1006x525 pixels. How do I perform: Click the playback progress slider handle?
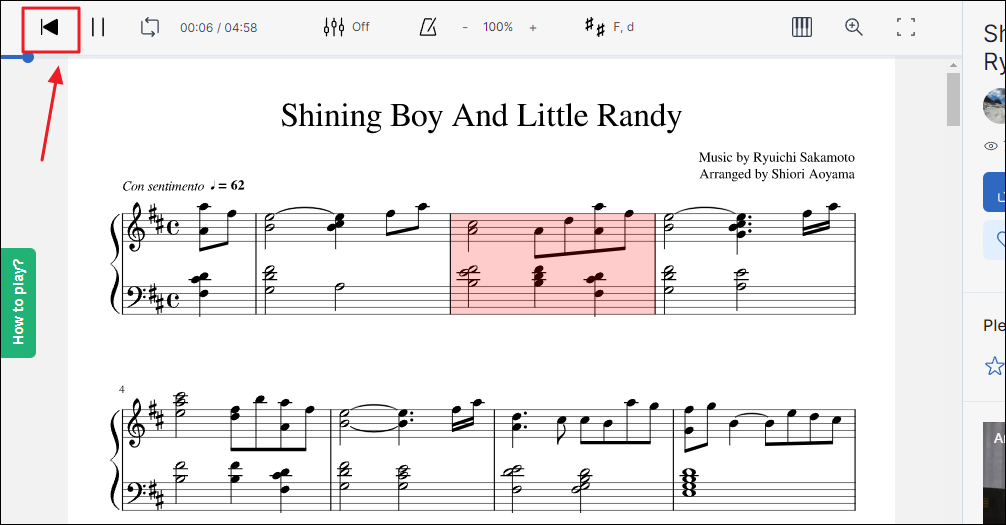click(x=28, y=57)
